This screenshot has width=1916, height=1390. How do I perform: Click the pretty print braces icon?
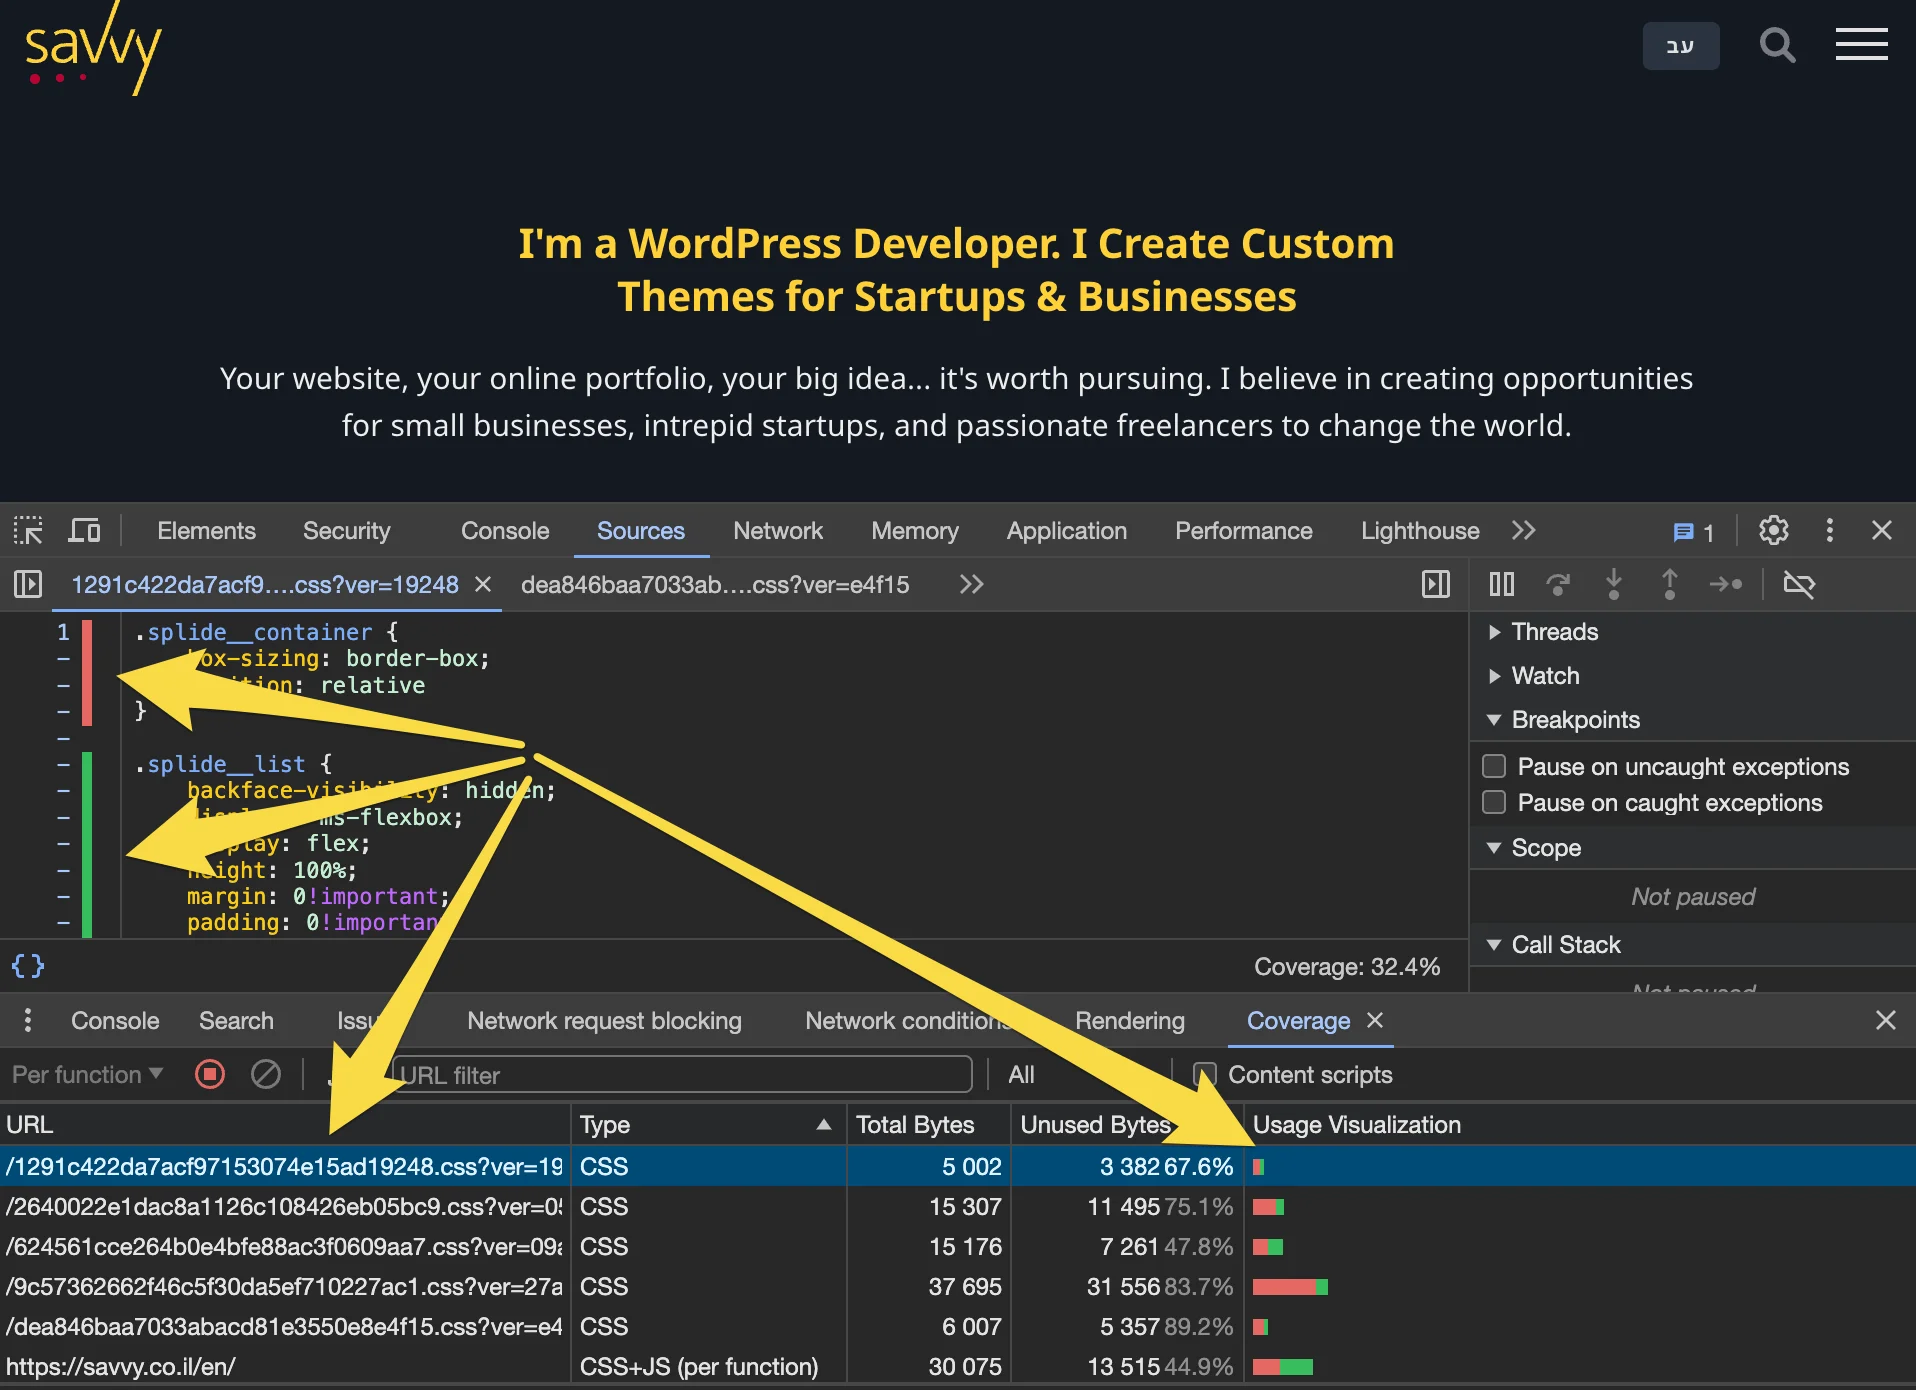click(28, 966)
